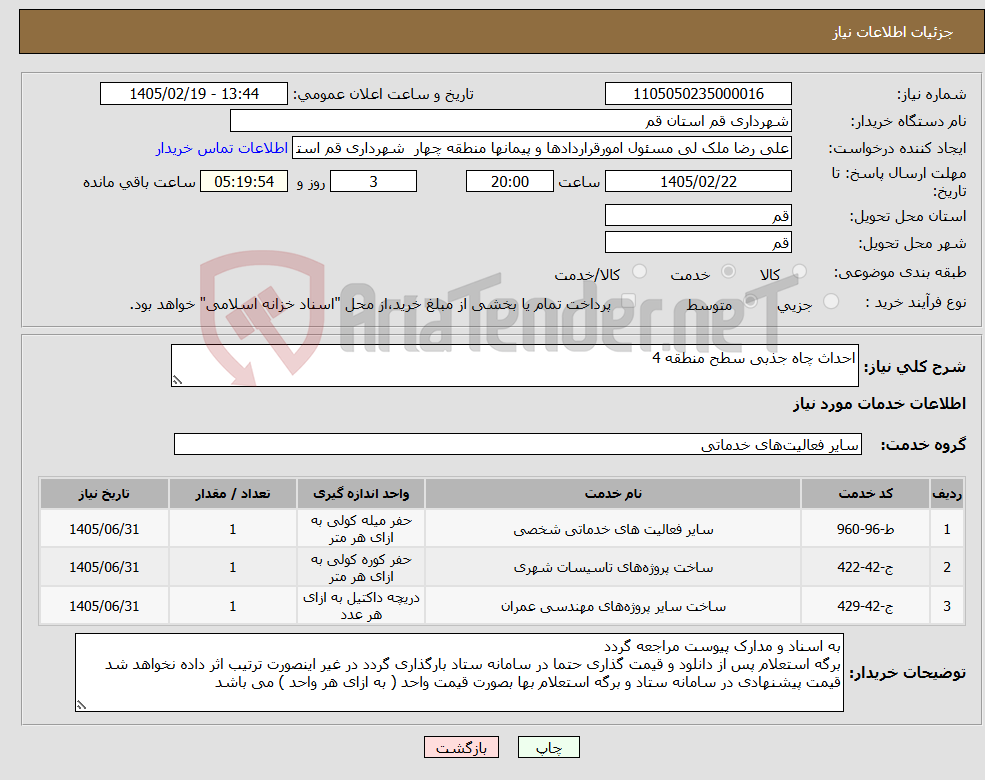This screenshot has width=985, height=780.
Task: Click the remaining time field 05:19:54
Action: pos(244,181)
